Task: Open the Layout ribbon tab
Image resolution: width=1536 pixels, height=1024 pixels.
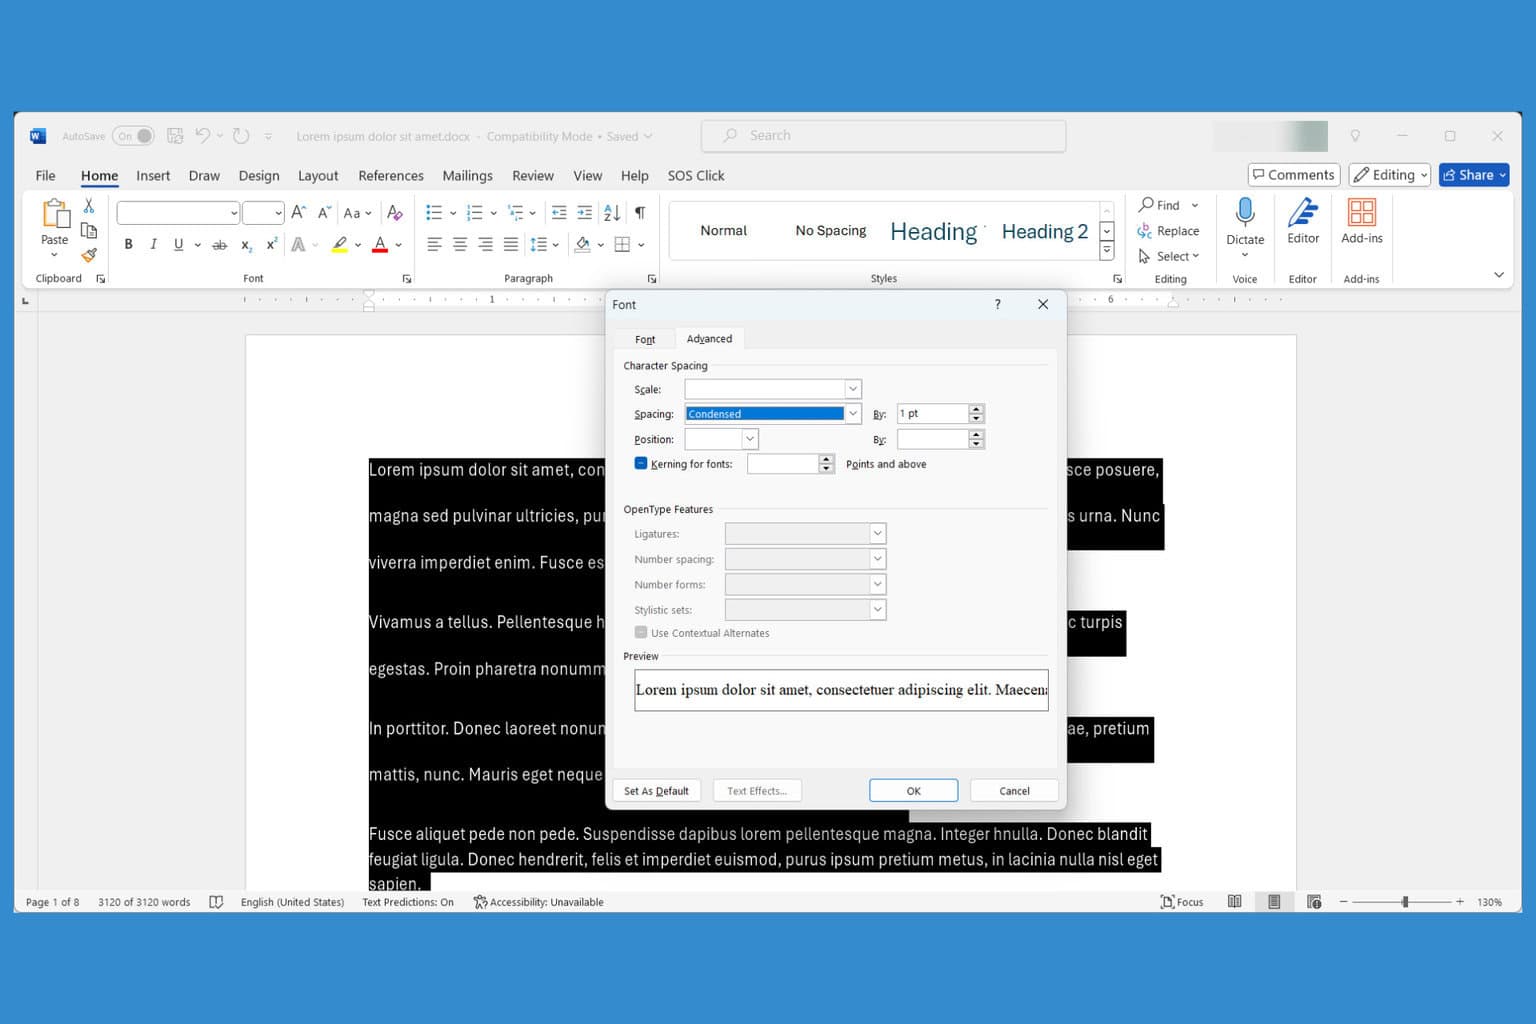Action: click(x=318, y=175)
